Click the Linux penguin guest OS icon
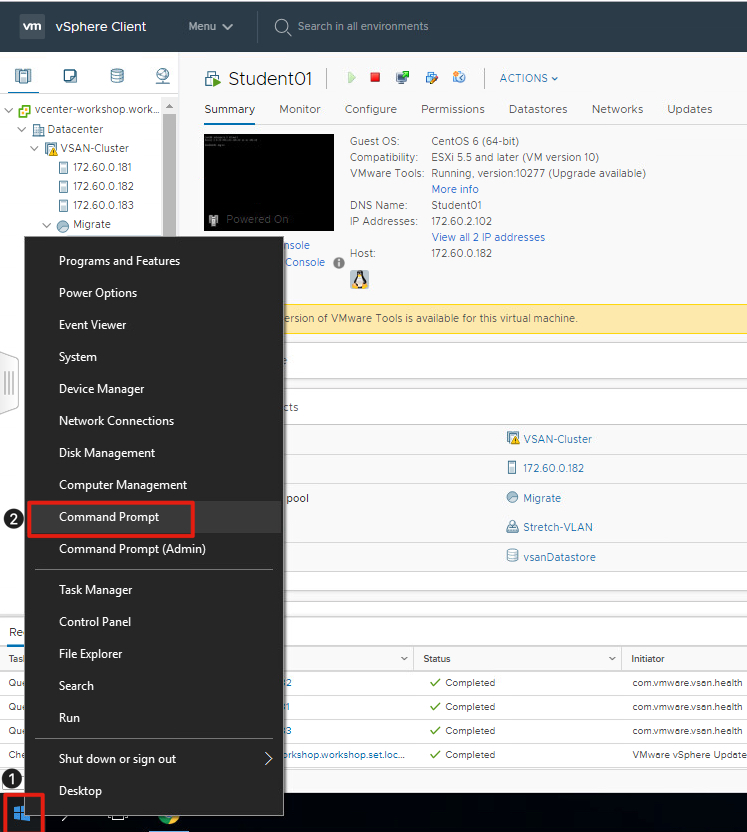747x832 pixels. (359, 279)
